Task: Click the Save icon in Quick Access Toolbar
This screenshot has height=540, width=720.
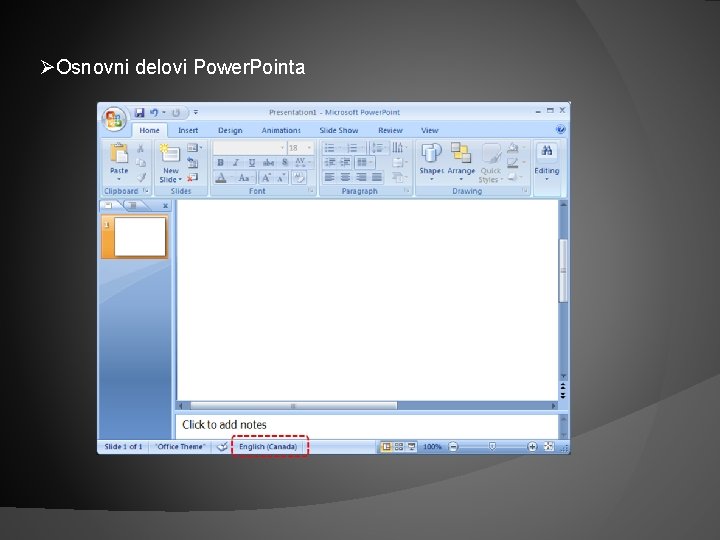Action: [x=140, y=112]
